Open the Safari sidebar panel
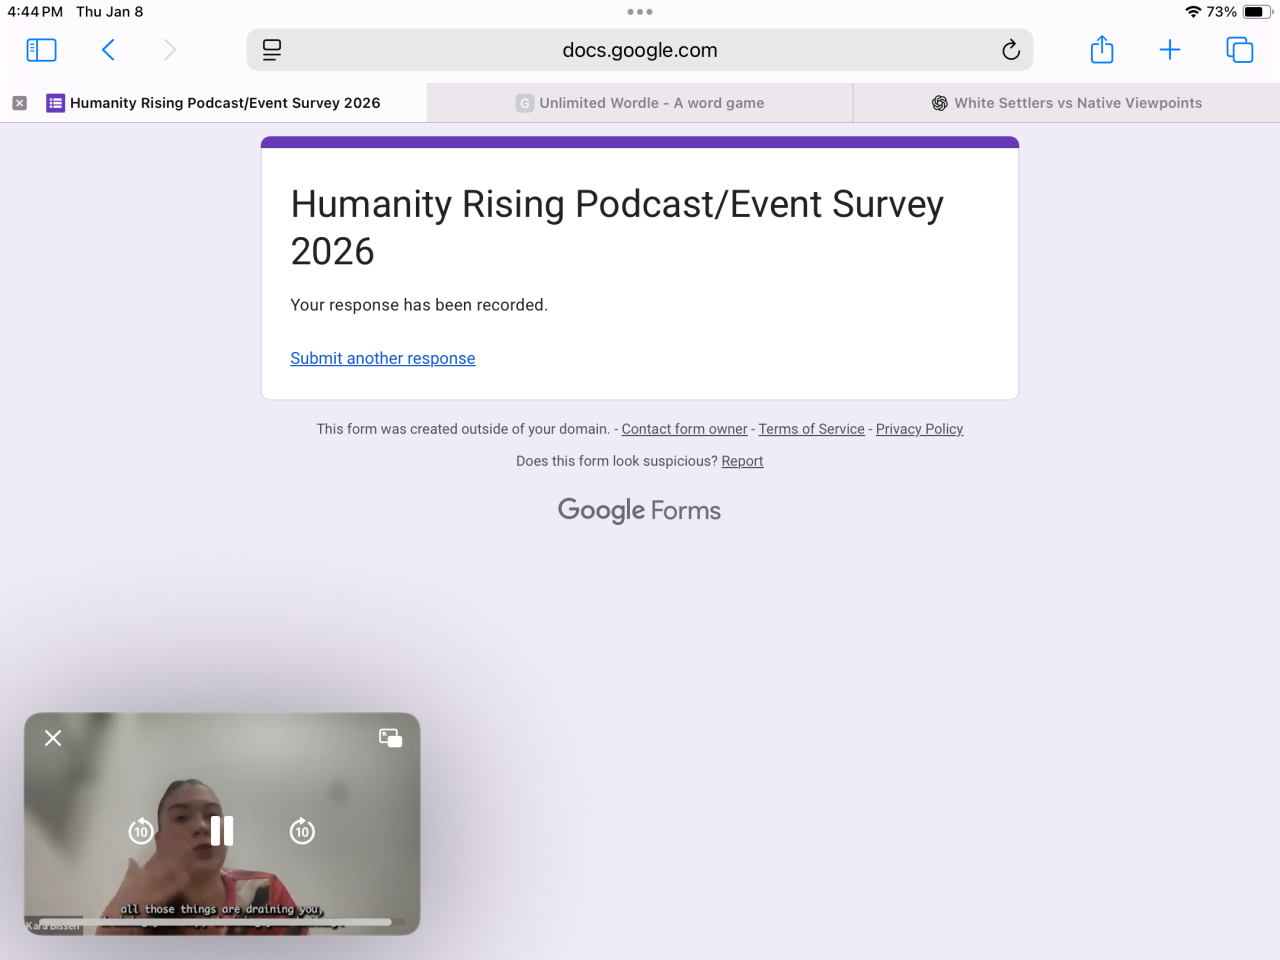Viewport: 1280px width, 960px height. [x=41, y=50]
